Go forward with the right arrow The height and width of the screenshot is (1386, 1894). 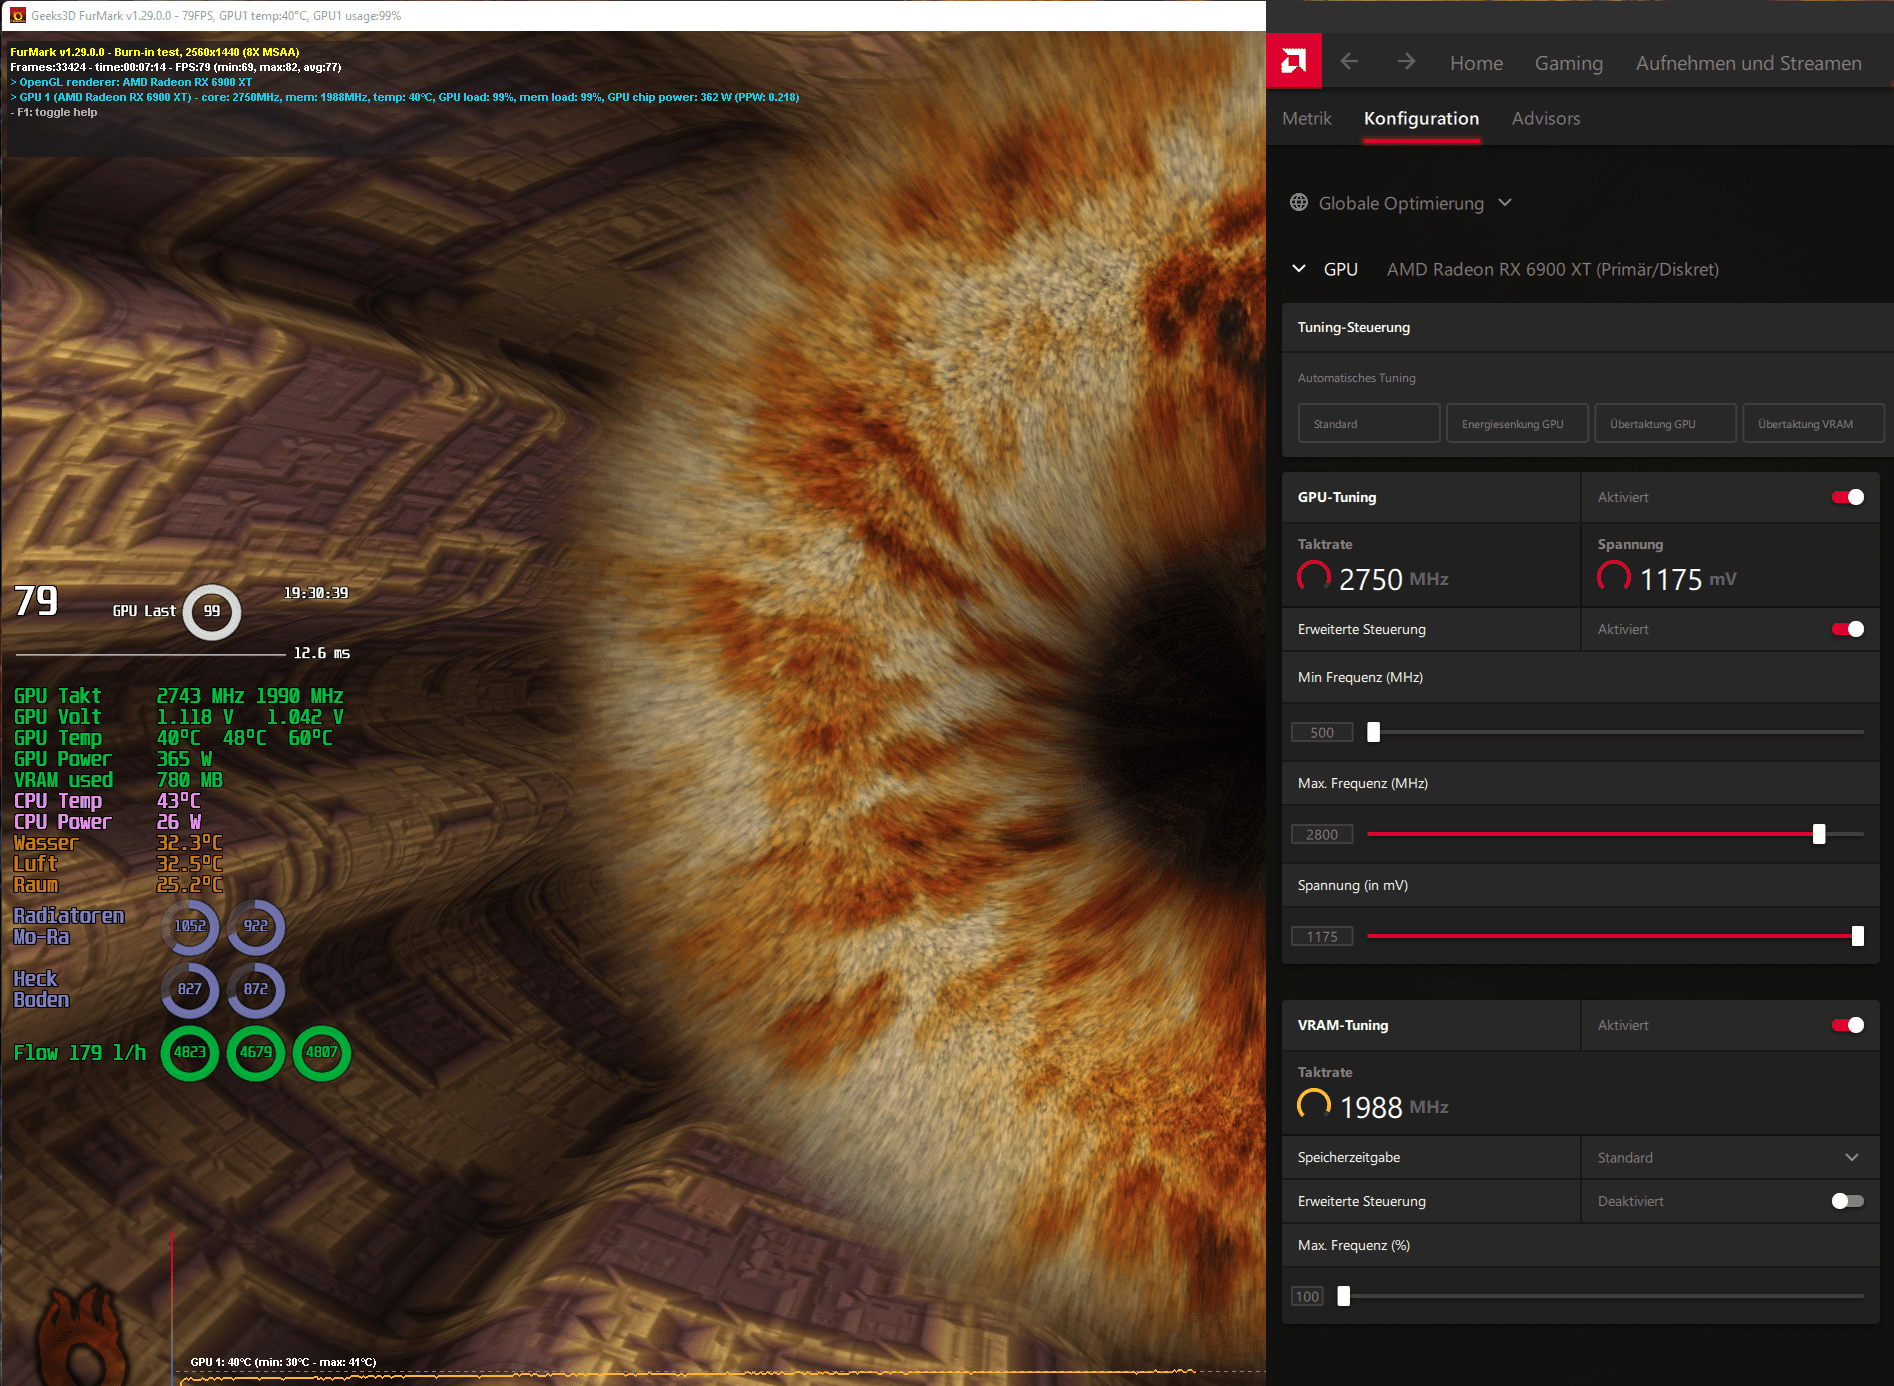pos(1406,62)
